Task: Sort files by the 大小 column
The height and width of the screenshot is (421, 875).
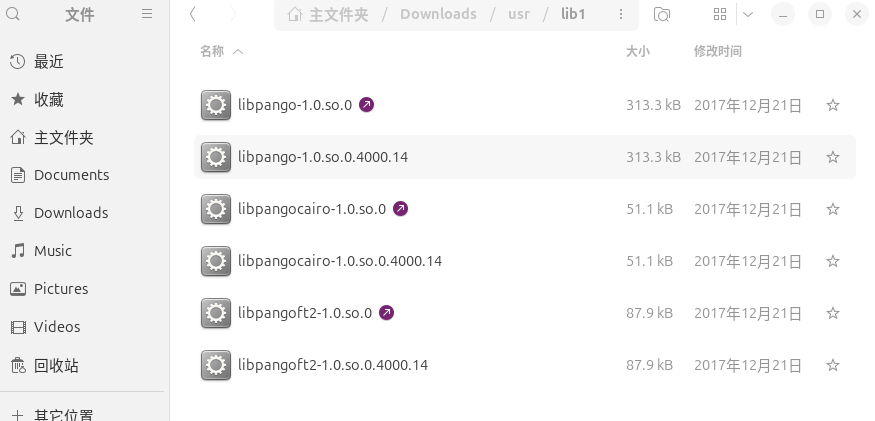Action: (637, 51)
